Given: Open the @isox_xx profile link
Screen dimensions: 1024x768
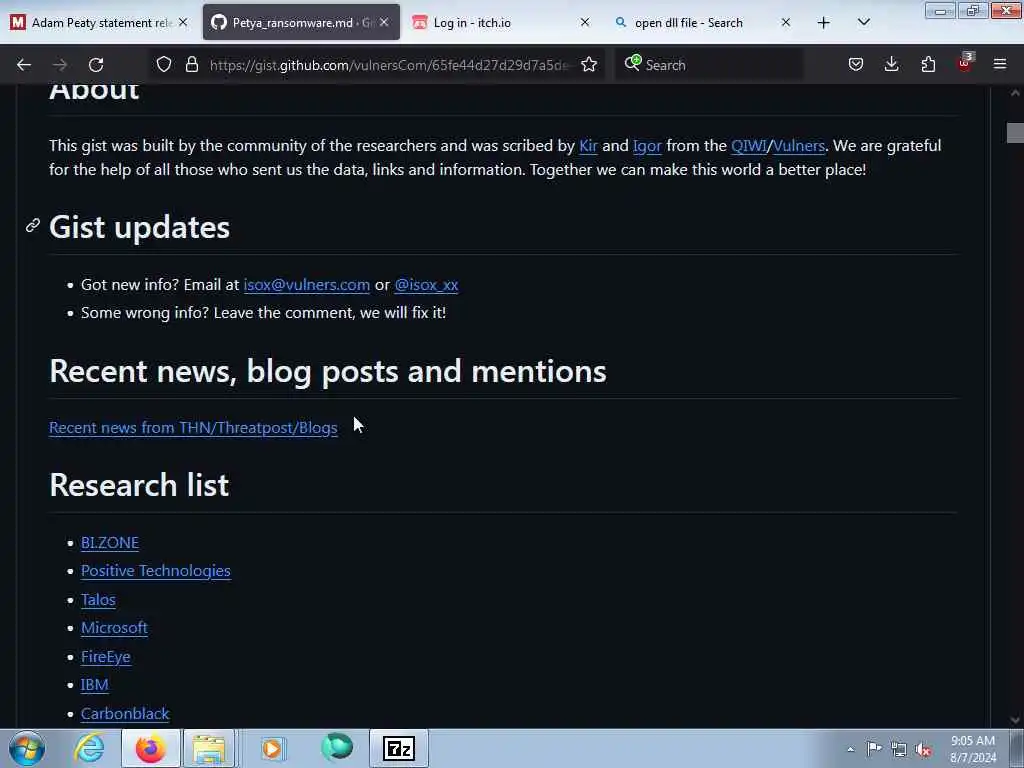Looking at the screenshot, I should [426, 285].
